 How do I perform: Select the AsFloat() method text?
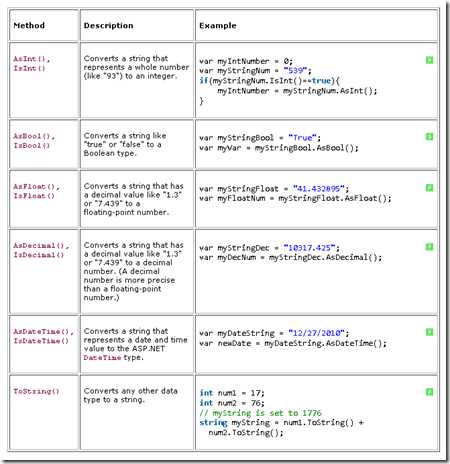[x=36, y=187]
